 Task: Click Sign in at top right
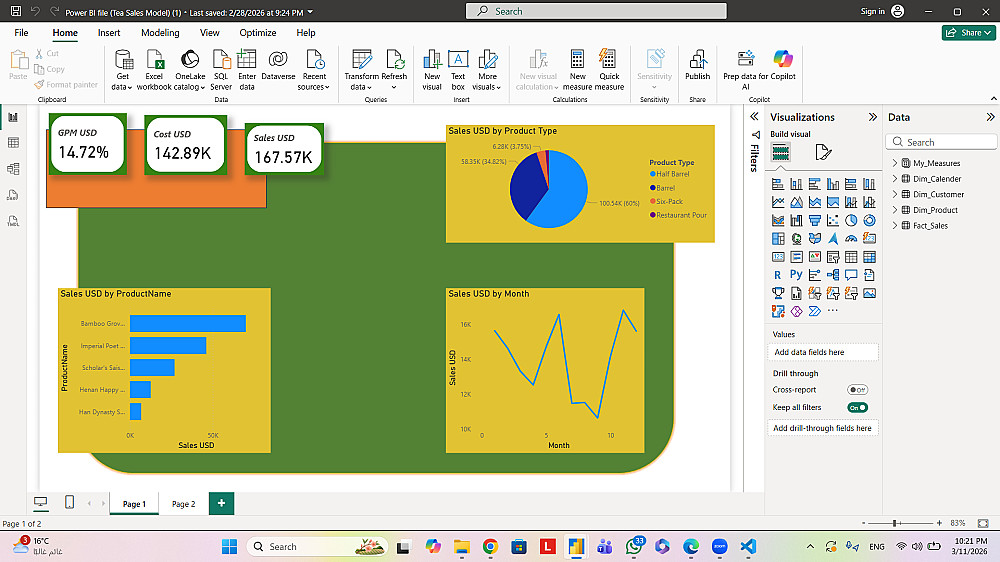click(882, 11)
